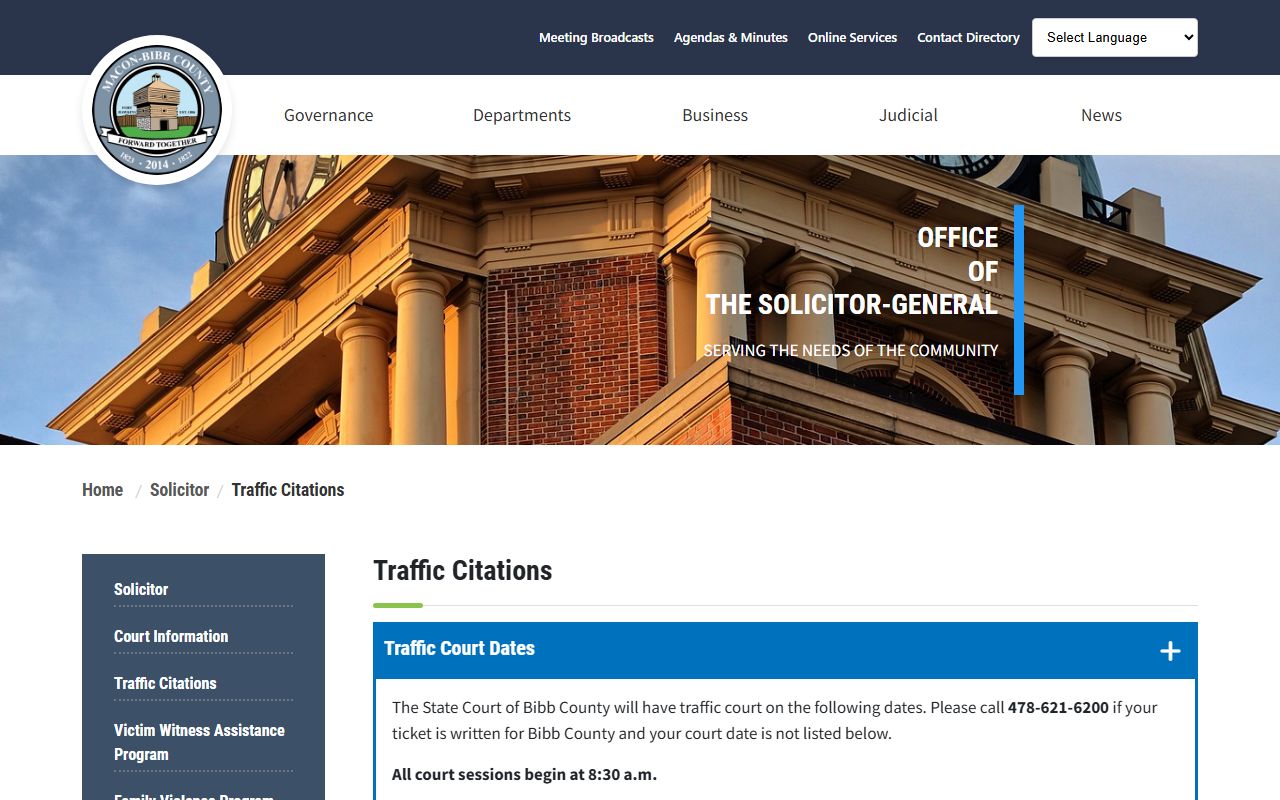Open Solicitor in the sidebar

(x=141, y=589)
